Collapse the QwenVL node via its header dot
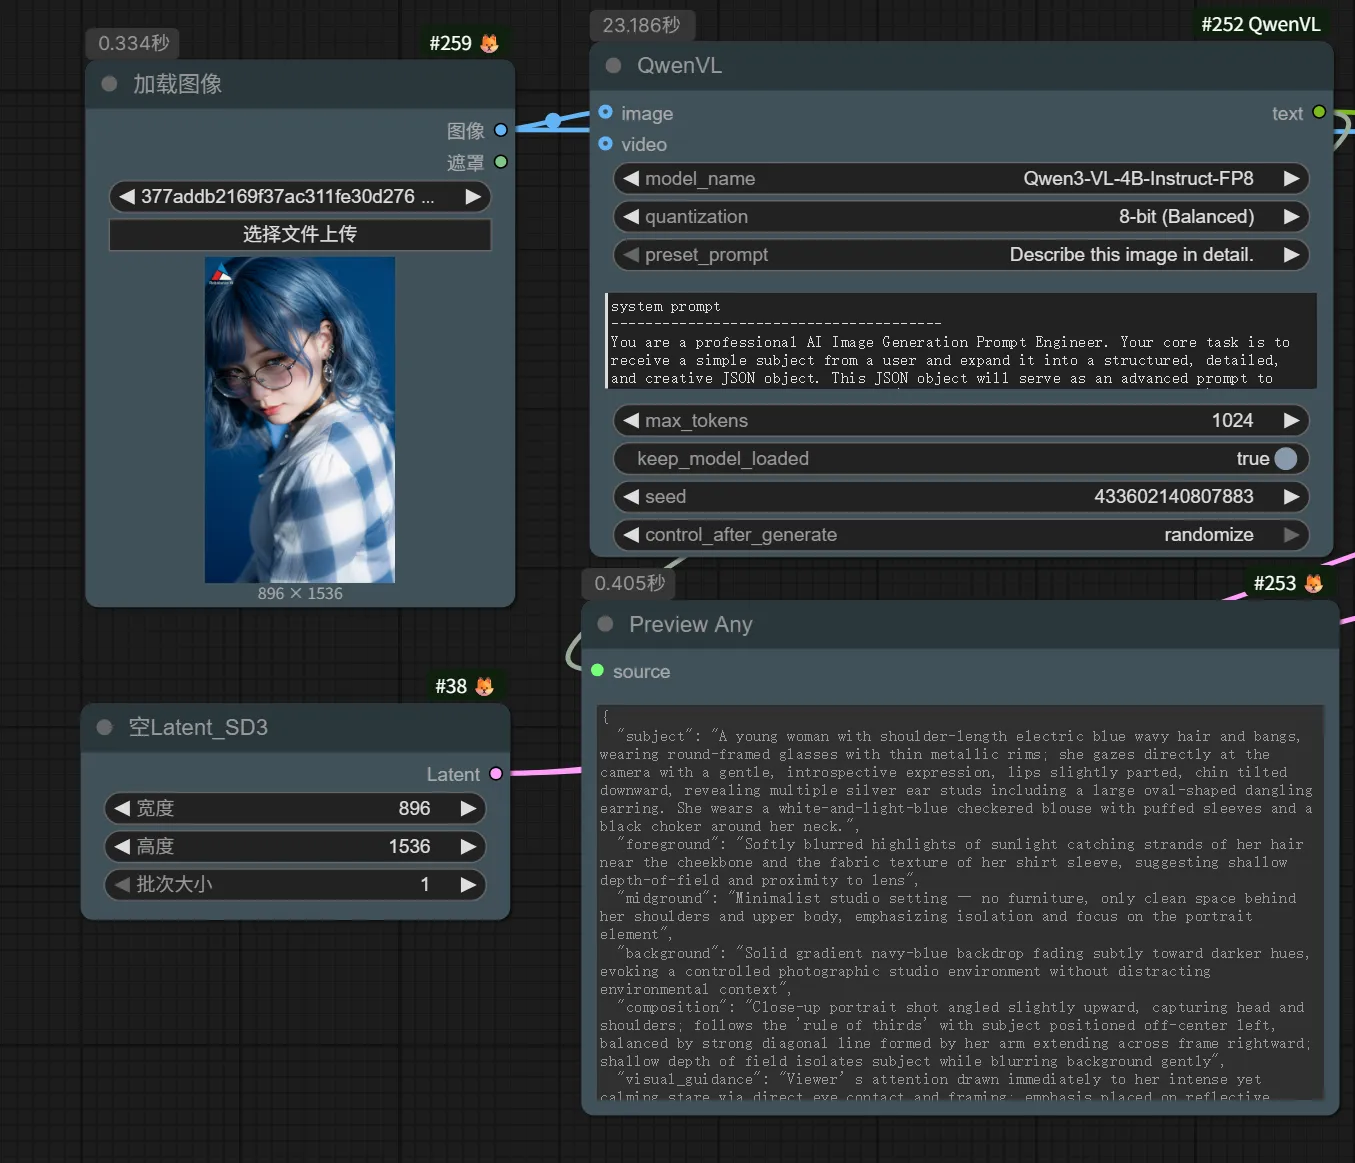 pyautogui.click(x=613, y=66)
